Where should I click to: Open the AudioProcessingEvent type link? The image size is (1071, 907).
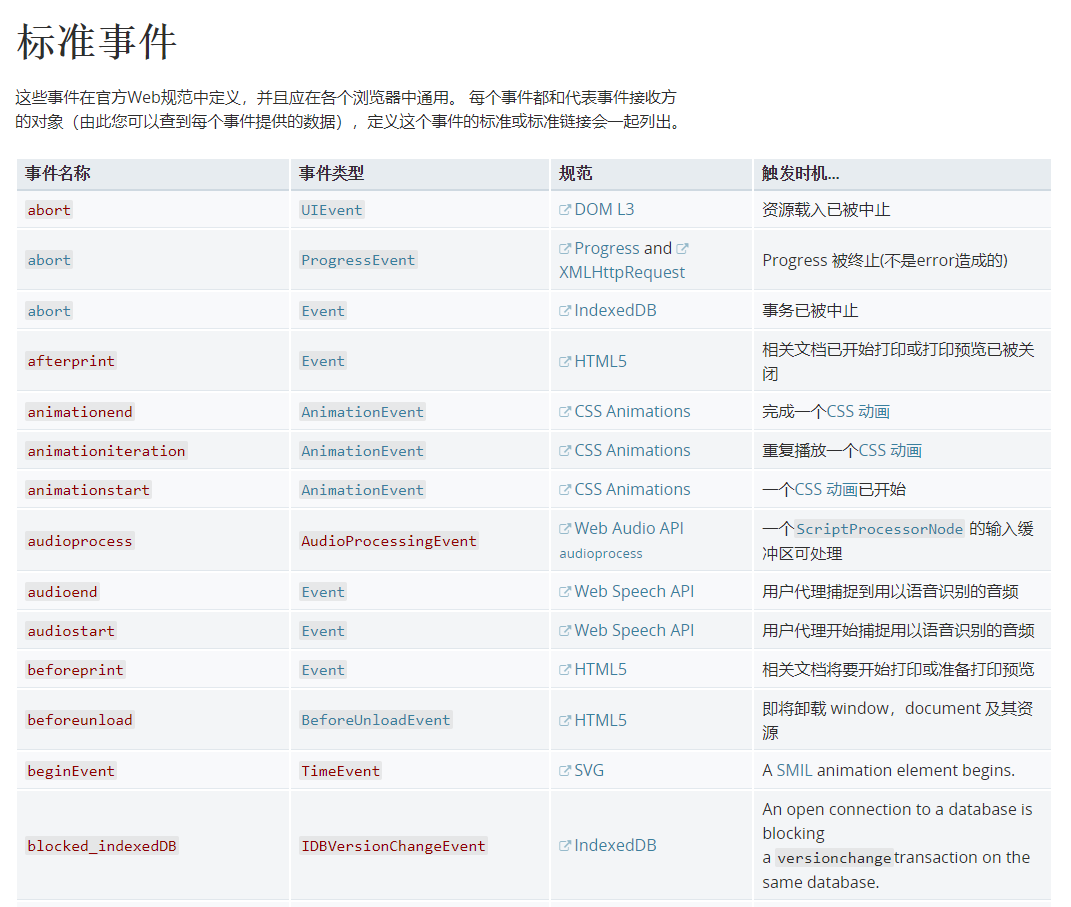point(389,541)
